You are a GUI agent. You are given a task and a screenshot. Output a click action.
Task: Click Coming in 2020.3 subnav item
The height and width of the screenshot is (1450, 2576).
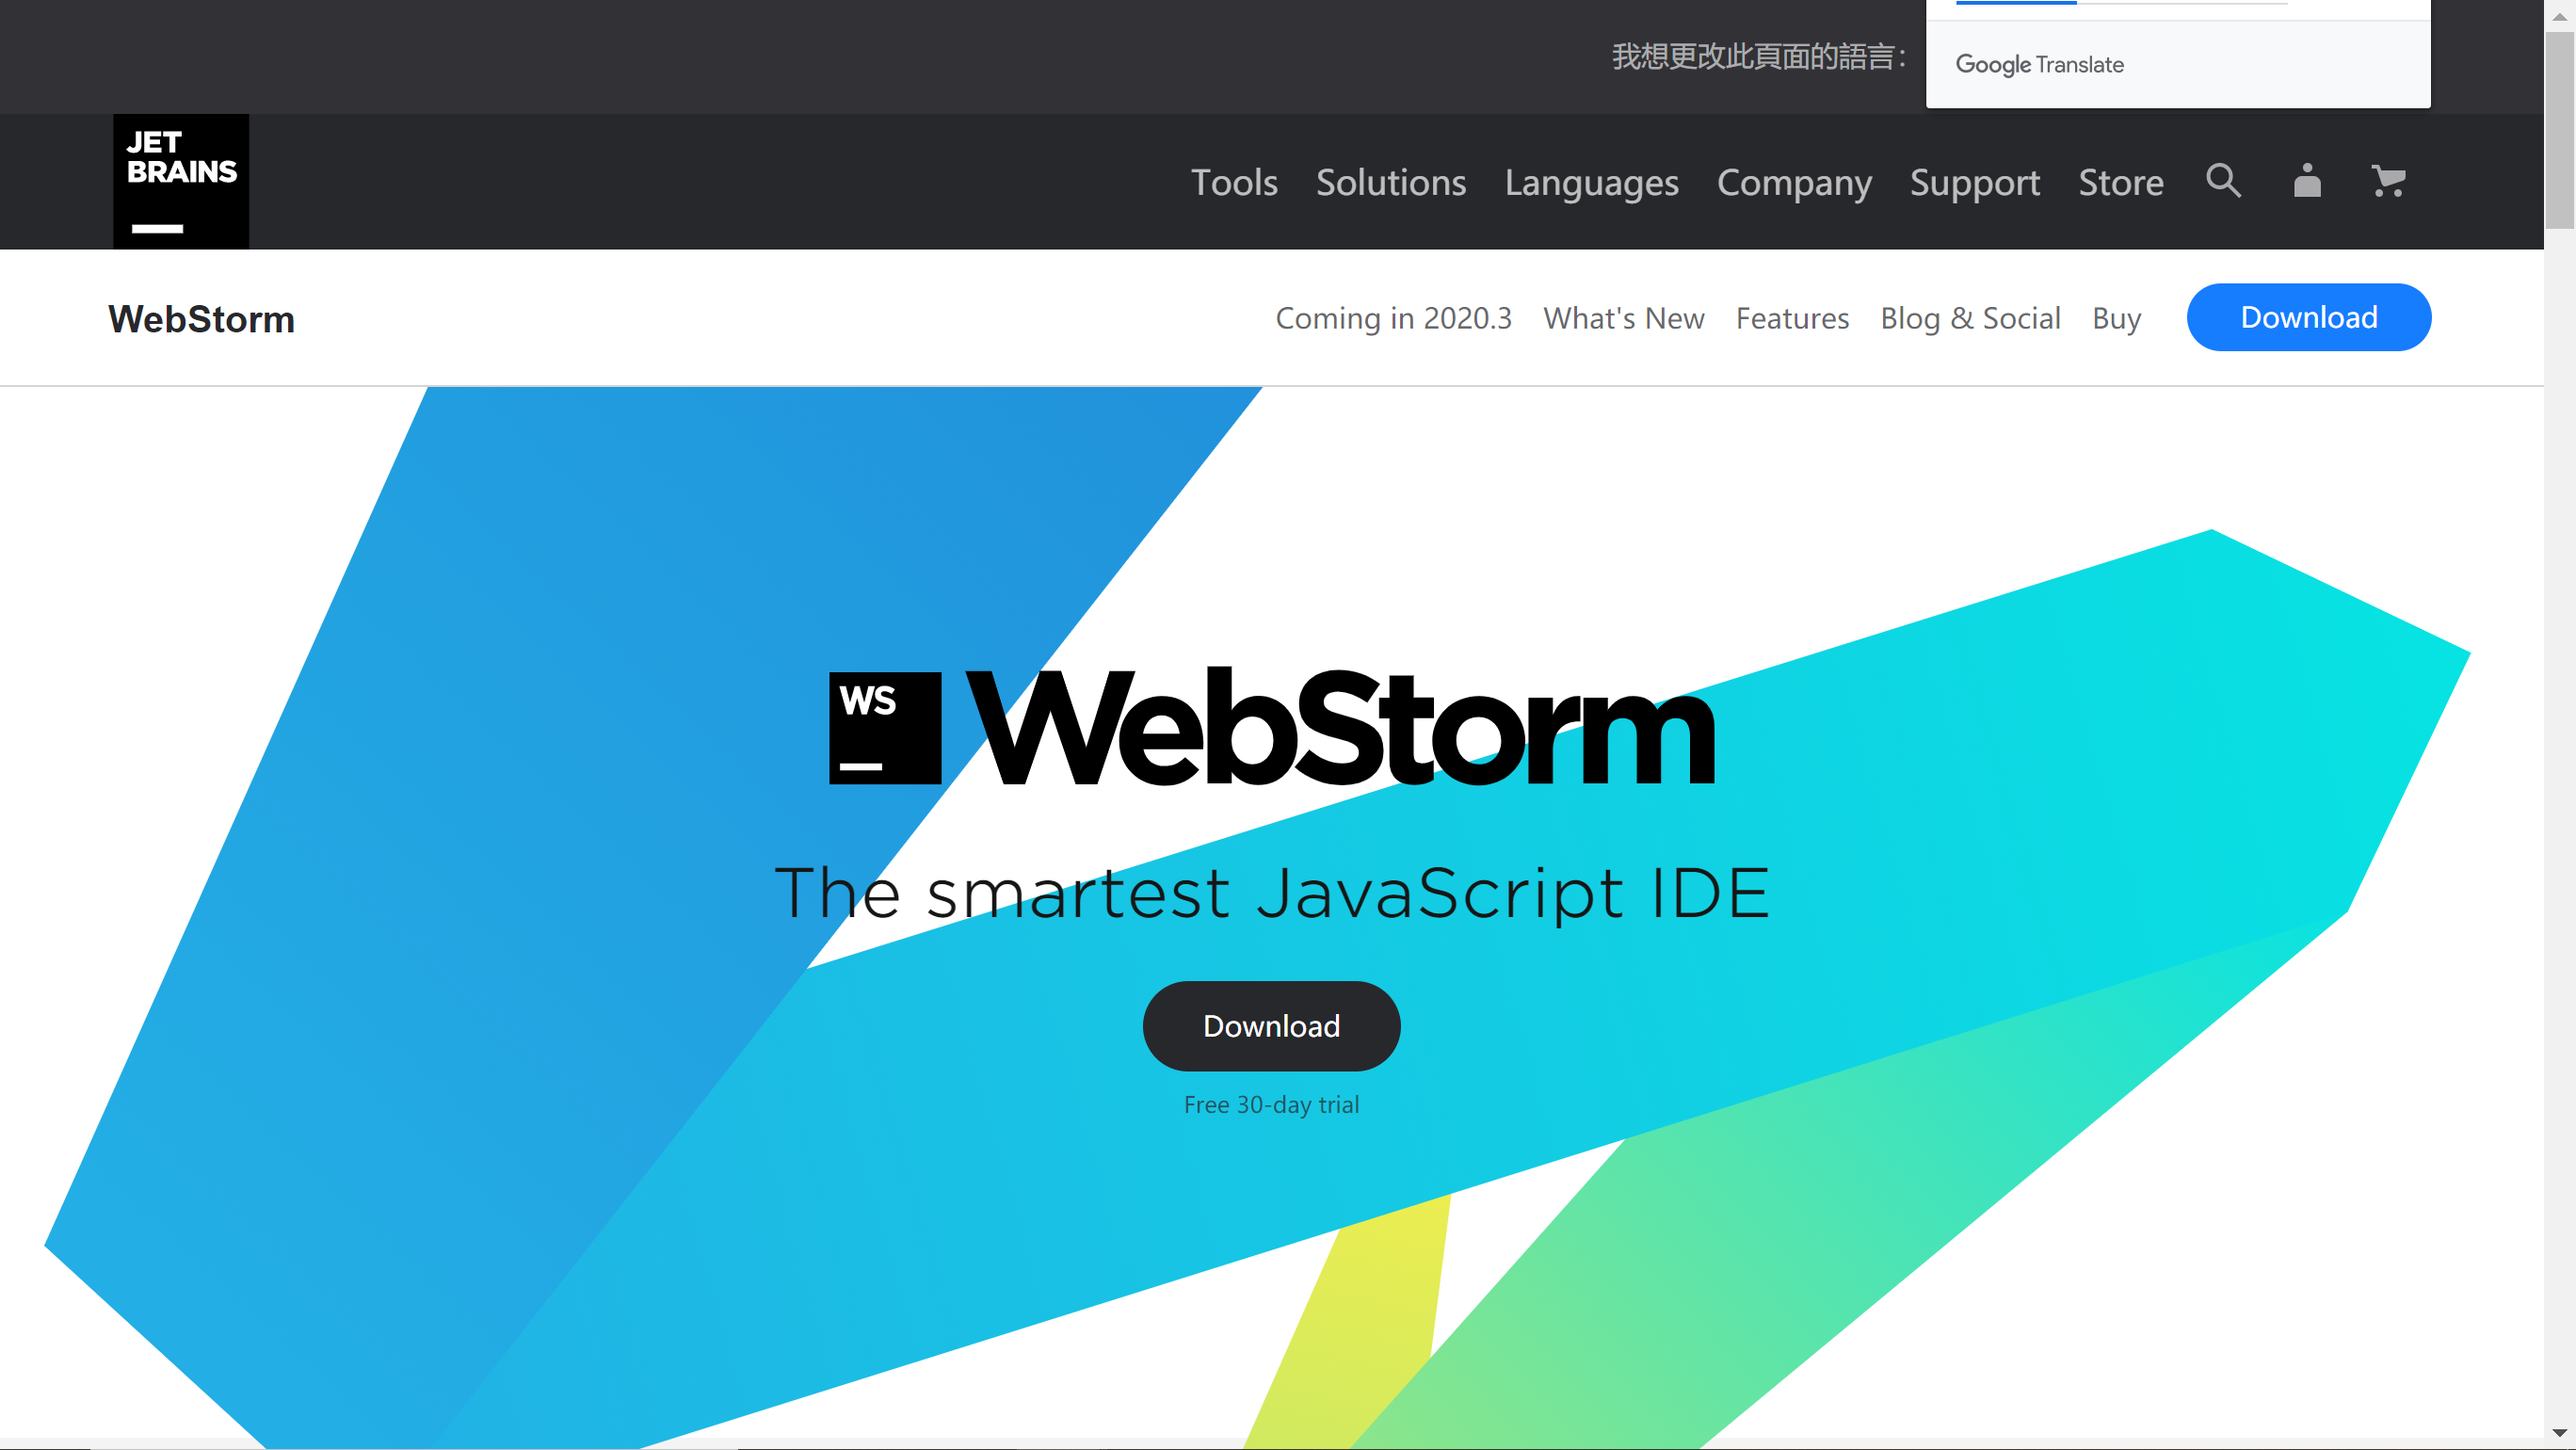coord(1394,318)
